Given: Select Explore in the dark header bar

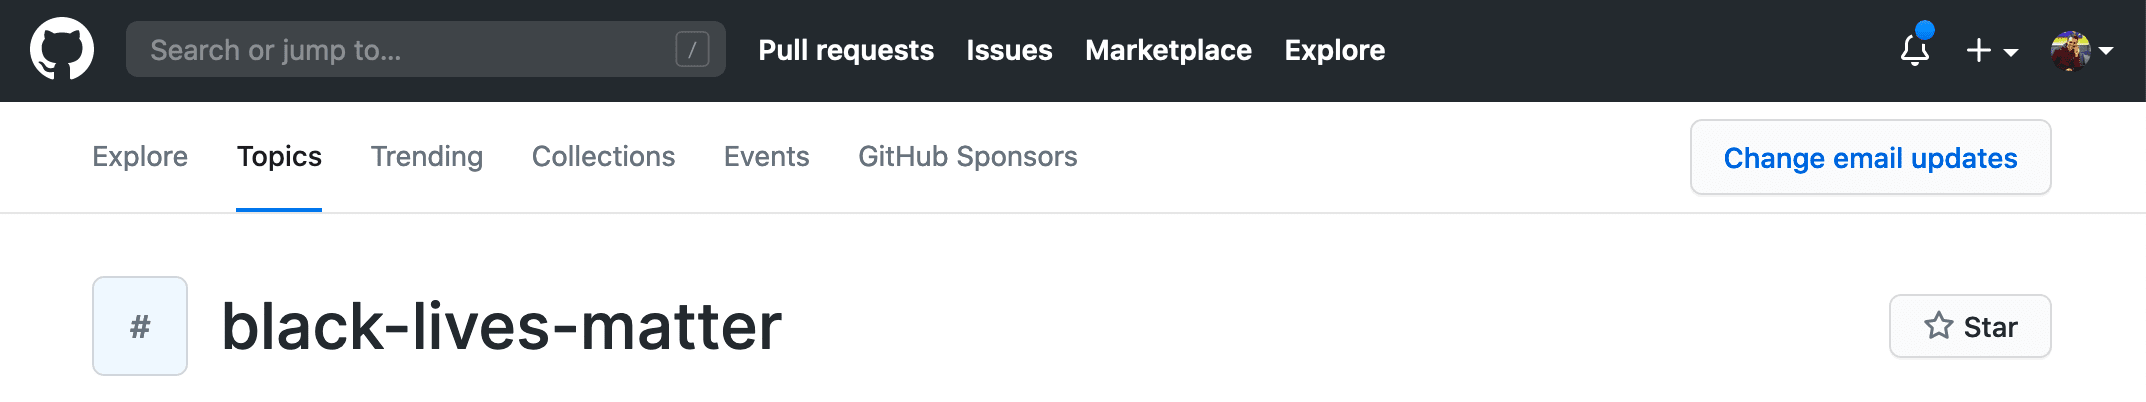Looking at the screenshot, I should (x=1334, y=50).
